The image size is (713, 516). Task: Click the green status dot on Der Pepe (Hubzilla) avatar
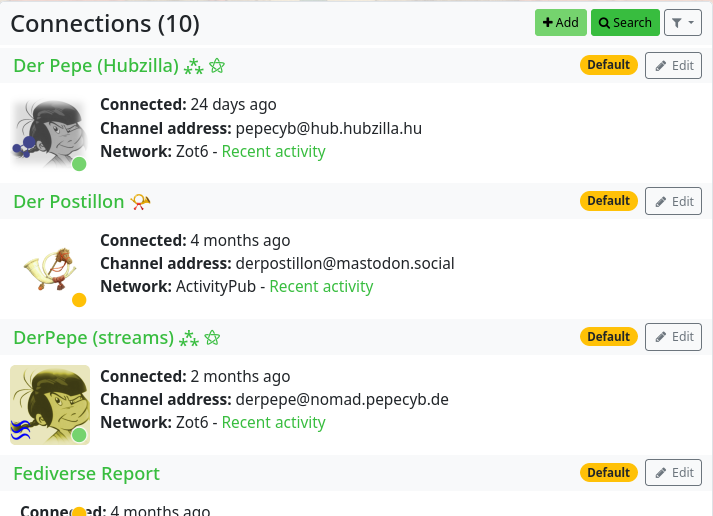[79, 164]
